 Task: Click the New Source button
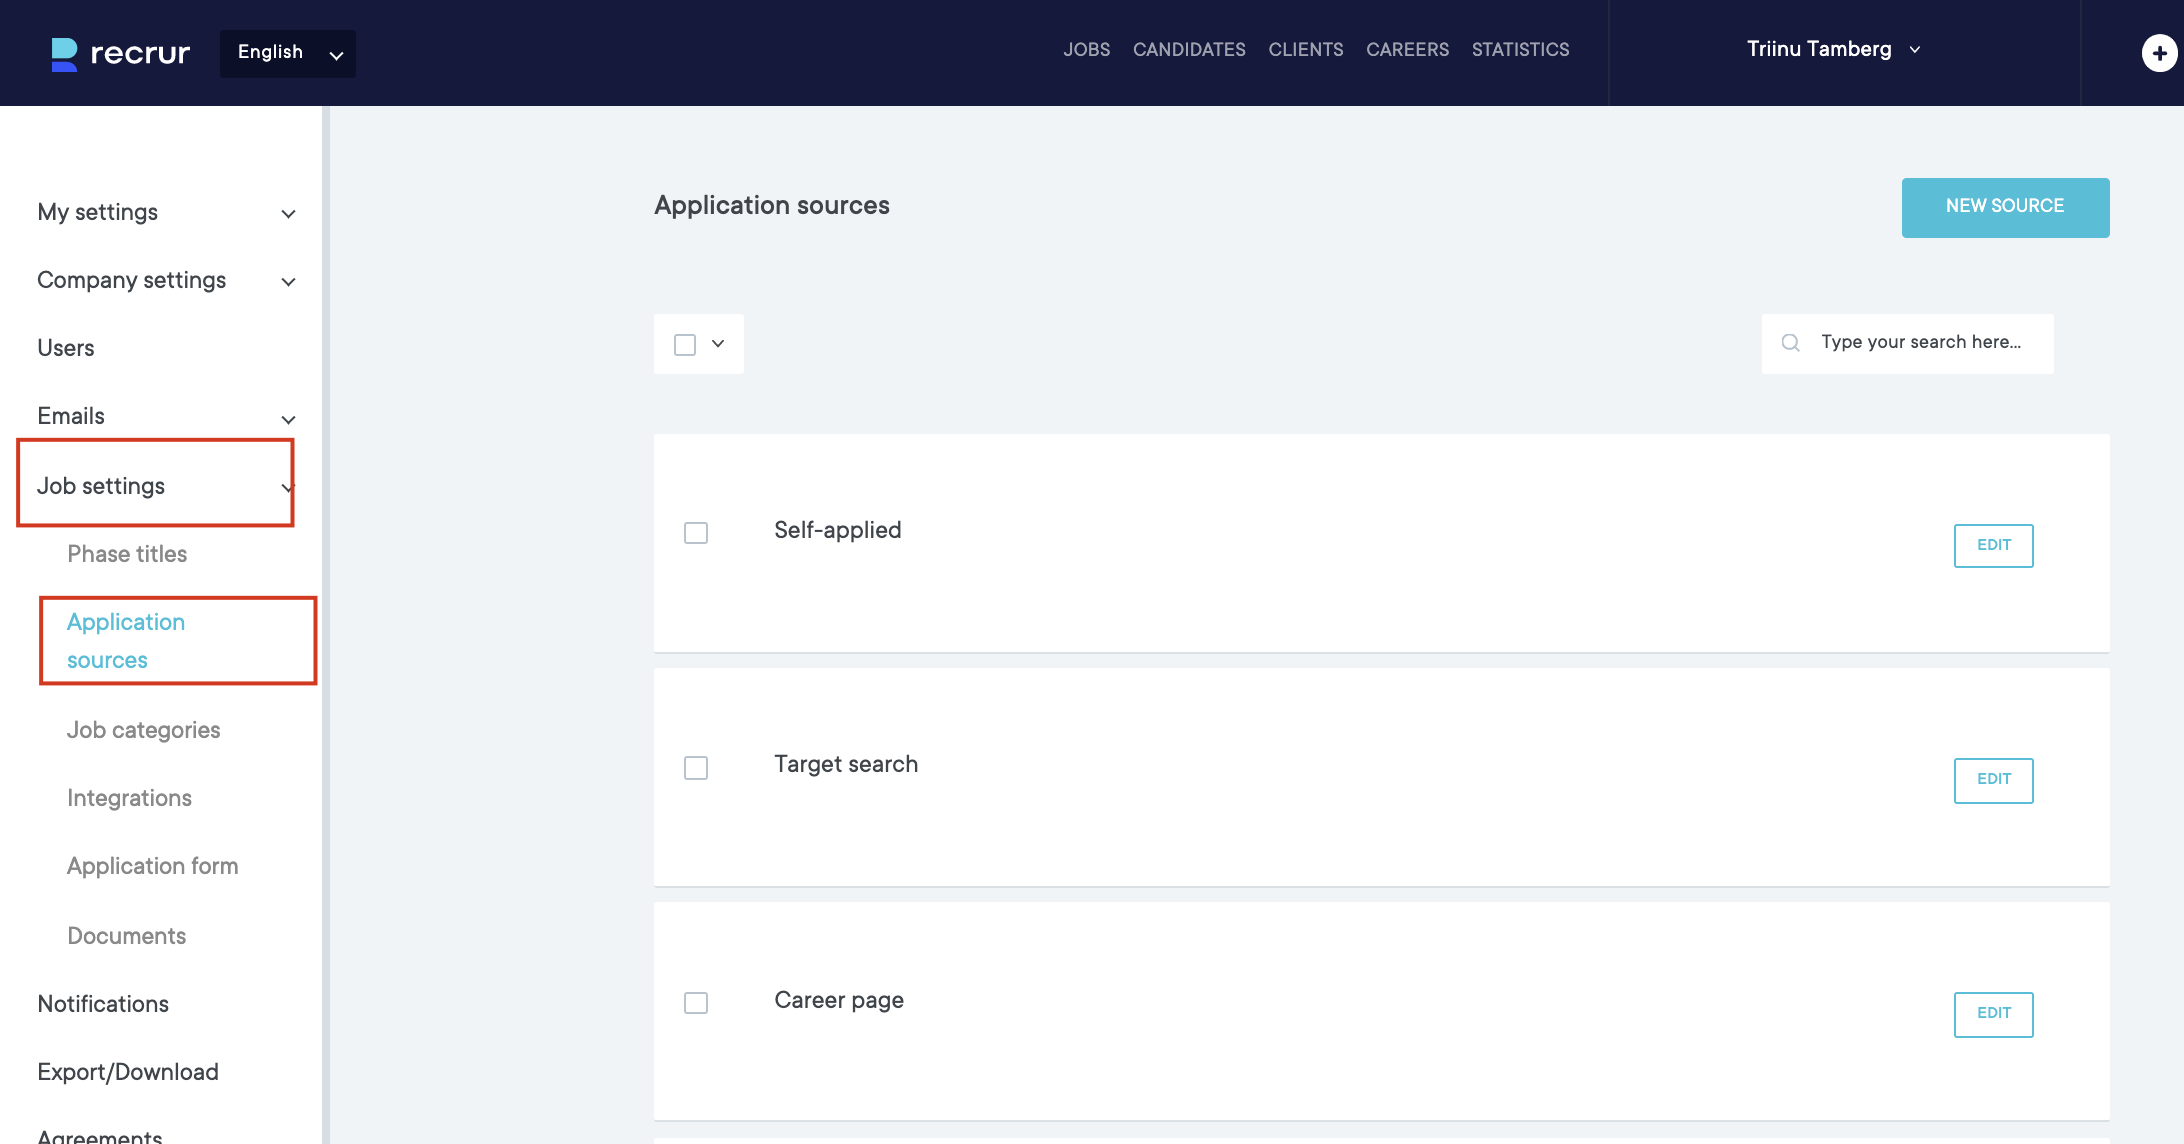2005,207
